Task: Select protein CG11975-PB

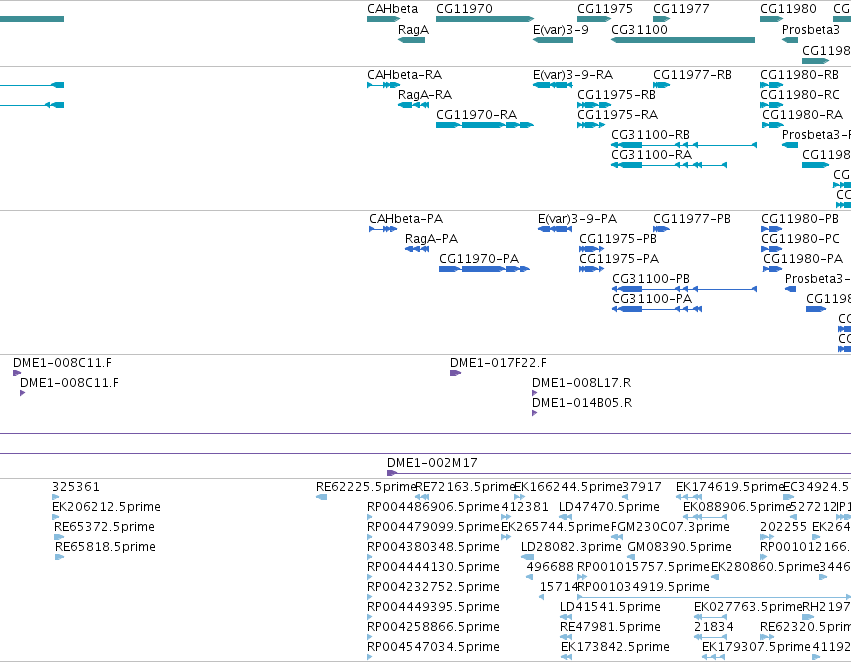Action: click(592, 249)
